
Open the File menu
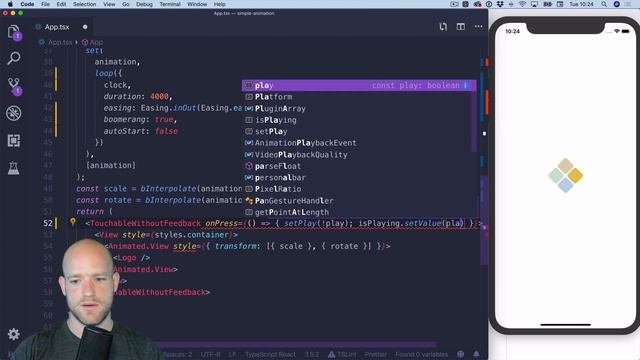tap(45, 4)
